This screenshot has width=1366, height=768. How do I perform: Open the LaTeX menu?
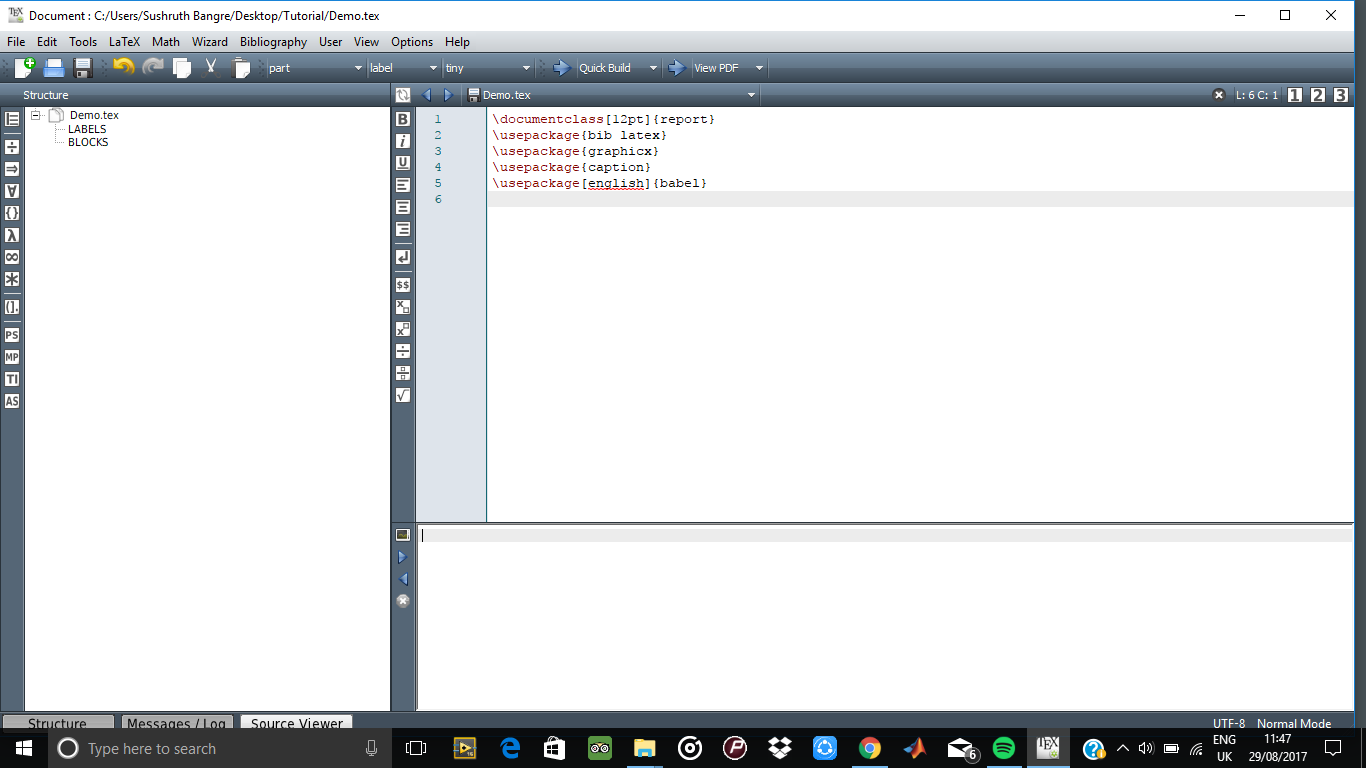[125, 42]
